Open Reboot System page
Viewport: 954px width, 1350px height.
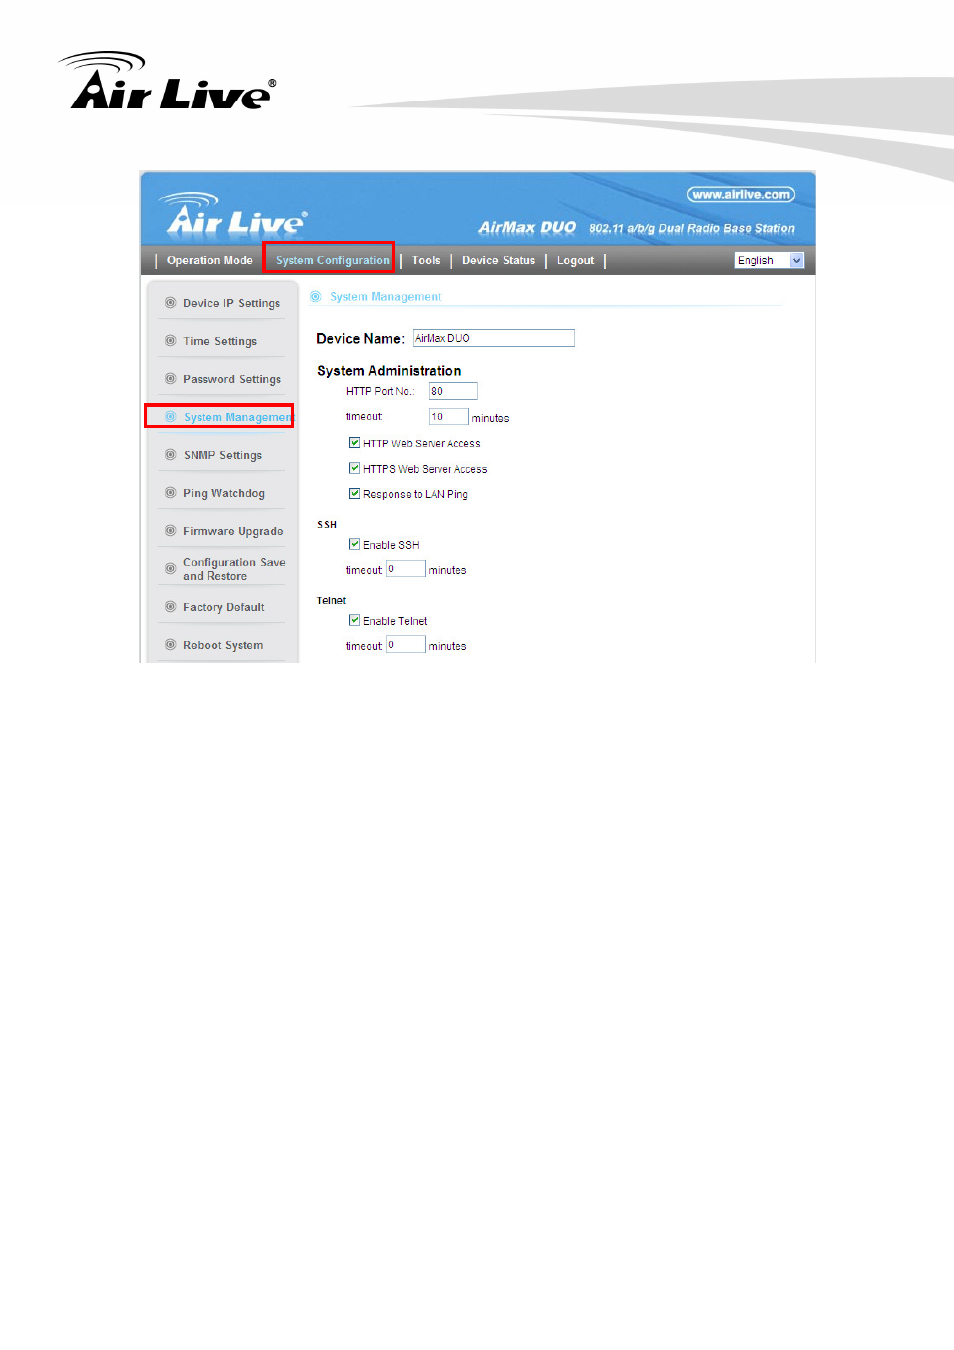223,645
